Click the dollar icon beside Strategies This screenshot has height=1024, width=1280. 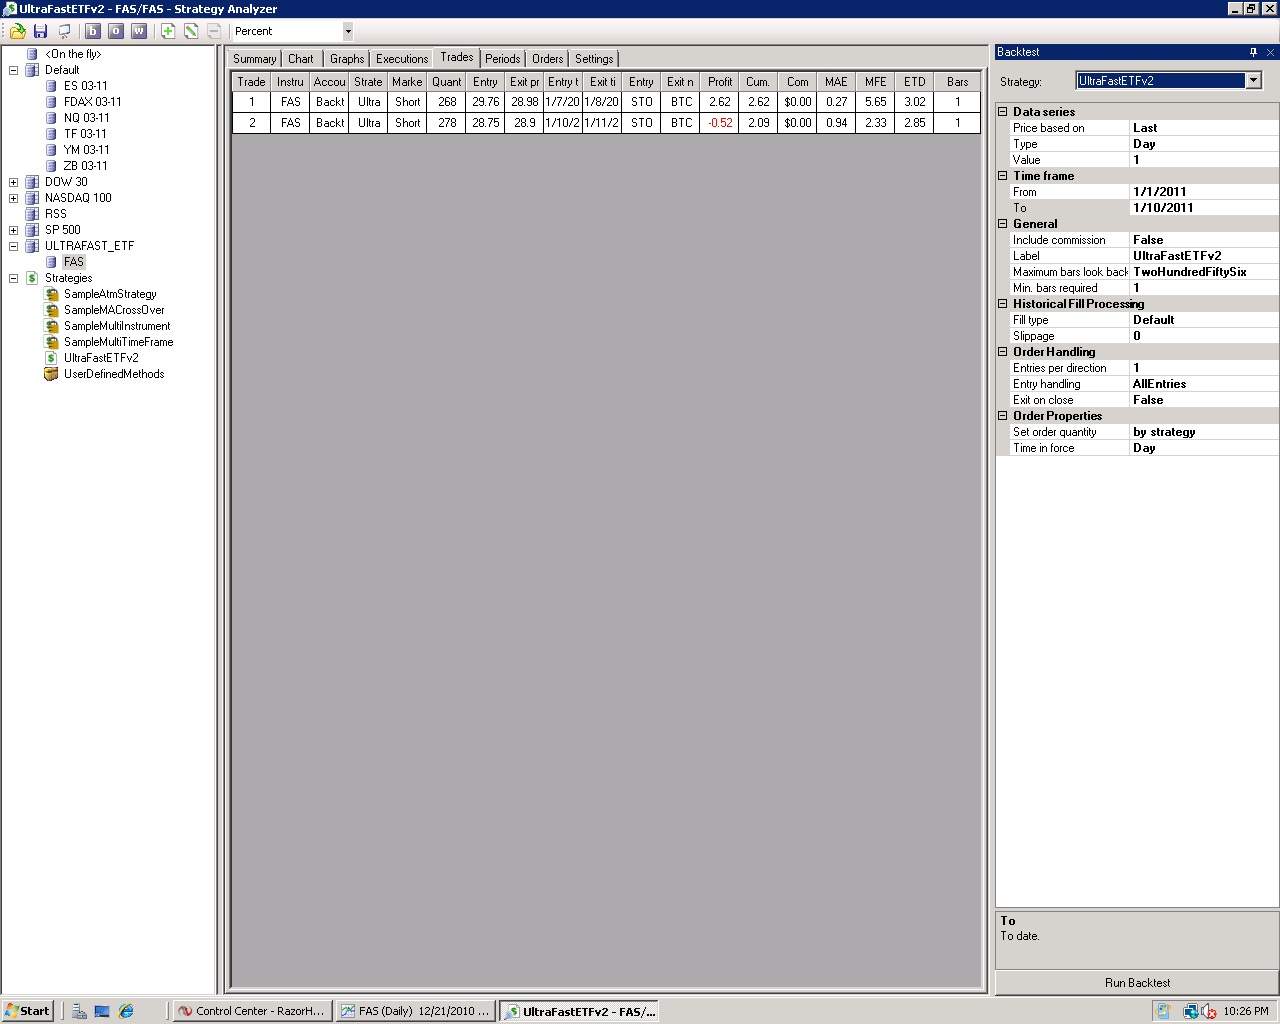pyautogui.click(x=32, y=278)
